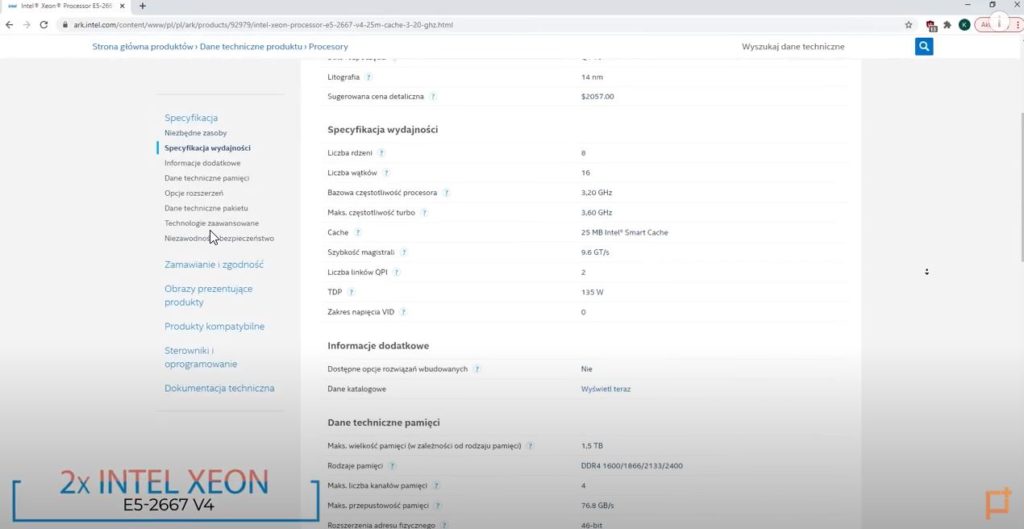The height and width of the screenshot is (529, 1024).
Task: Jump to Specyfikacja in sidebar
Action: click(x=191, y=118)
